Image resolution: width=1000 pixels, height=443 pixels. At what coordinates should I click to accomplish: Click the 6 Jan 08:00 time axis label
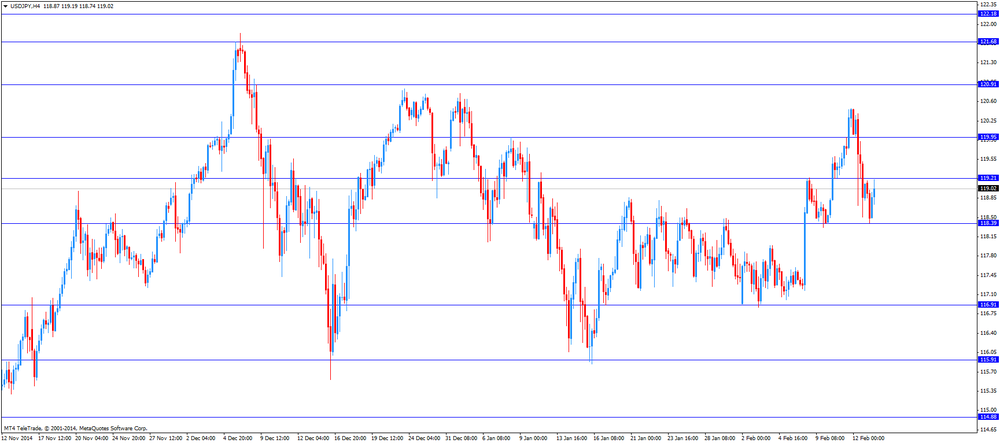click(497, 439)
